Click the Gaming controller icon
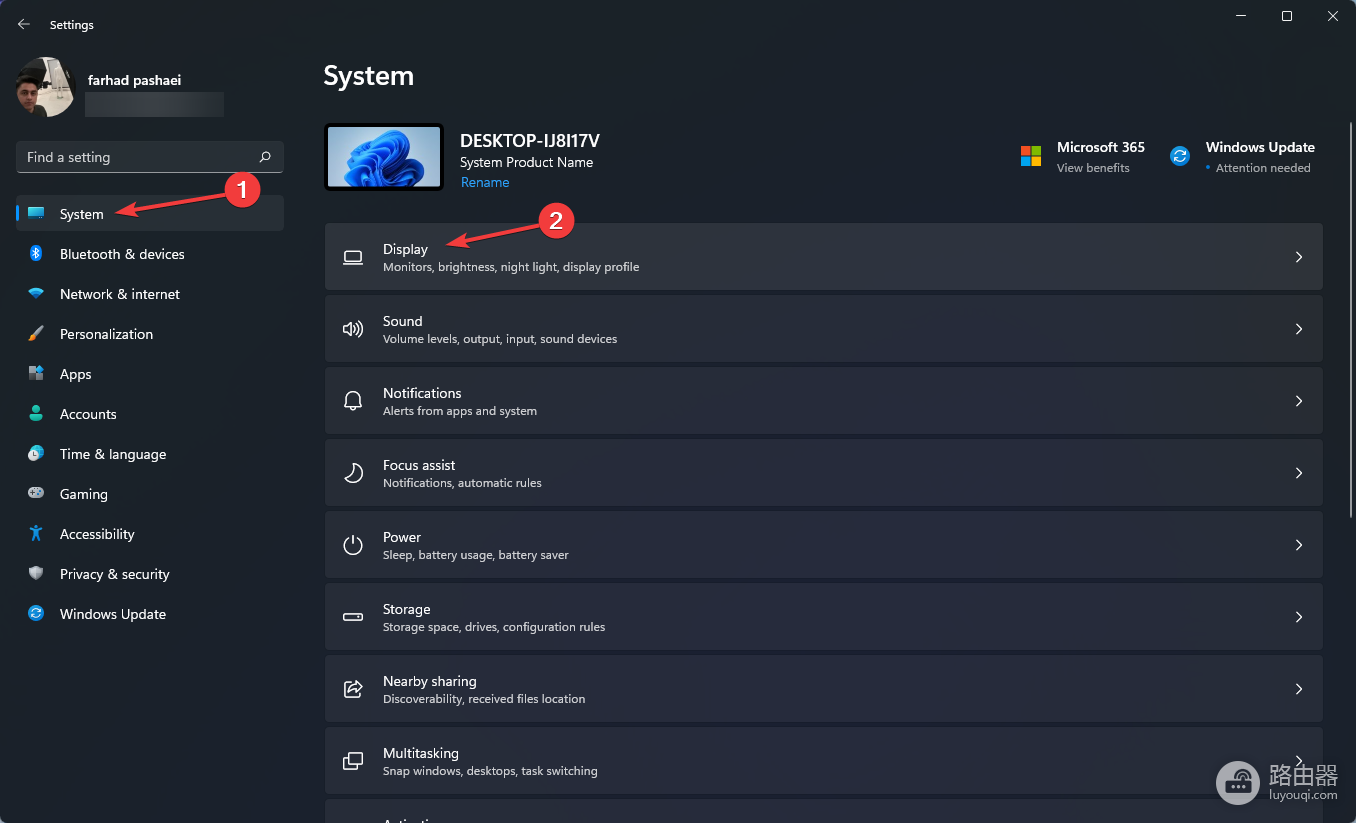This screenshot has width=1356, height=823. point(36,494)
